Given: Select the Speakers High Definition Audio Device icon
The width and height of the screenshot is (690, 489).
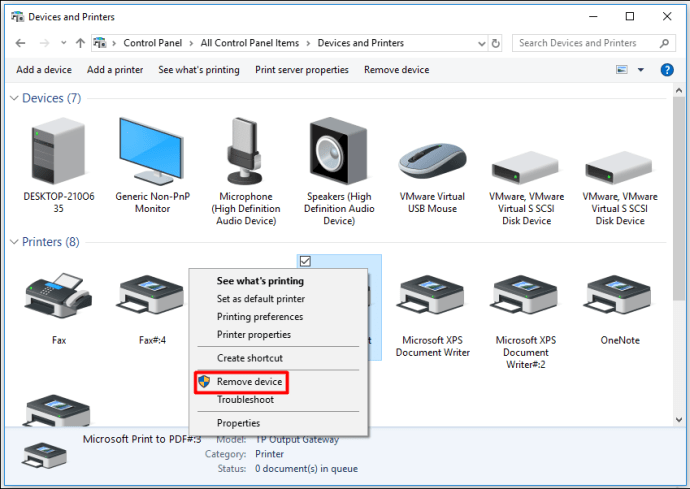Looking at the screenshot, I should click(x=338, y=151).
